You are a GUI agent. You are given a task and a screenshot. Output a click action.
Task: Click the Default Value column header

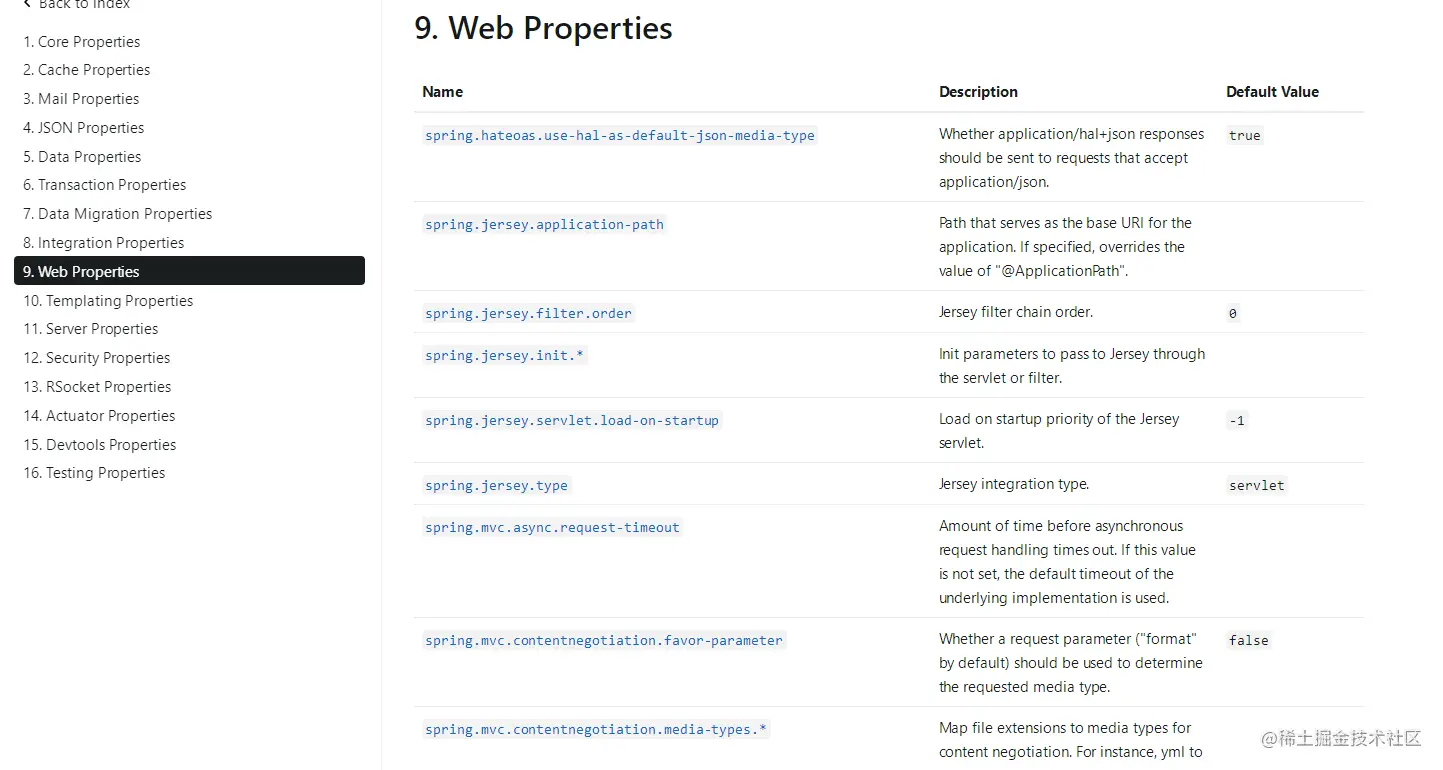[x=1272, y=91]
